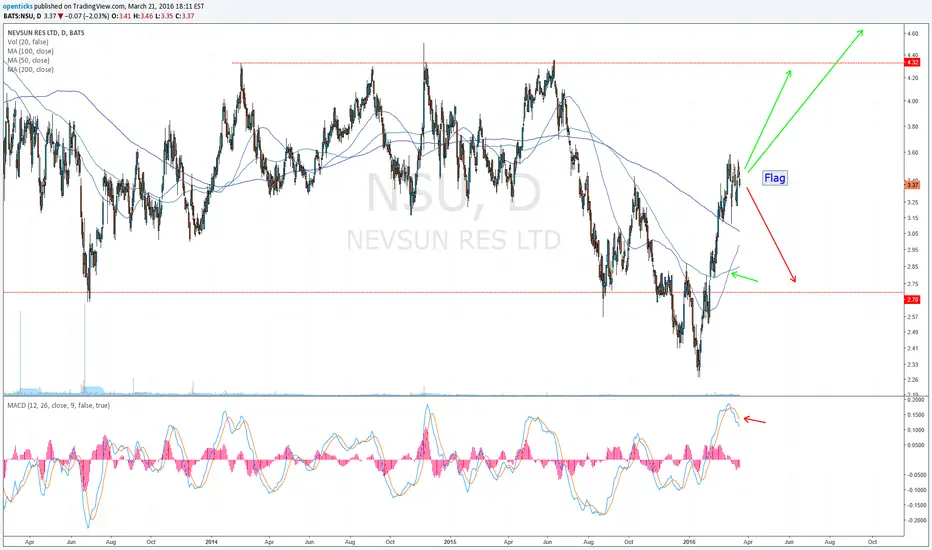Click the 2015 label on time axis
The image size is (932, 550).
(450, 542)
